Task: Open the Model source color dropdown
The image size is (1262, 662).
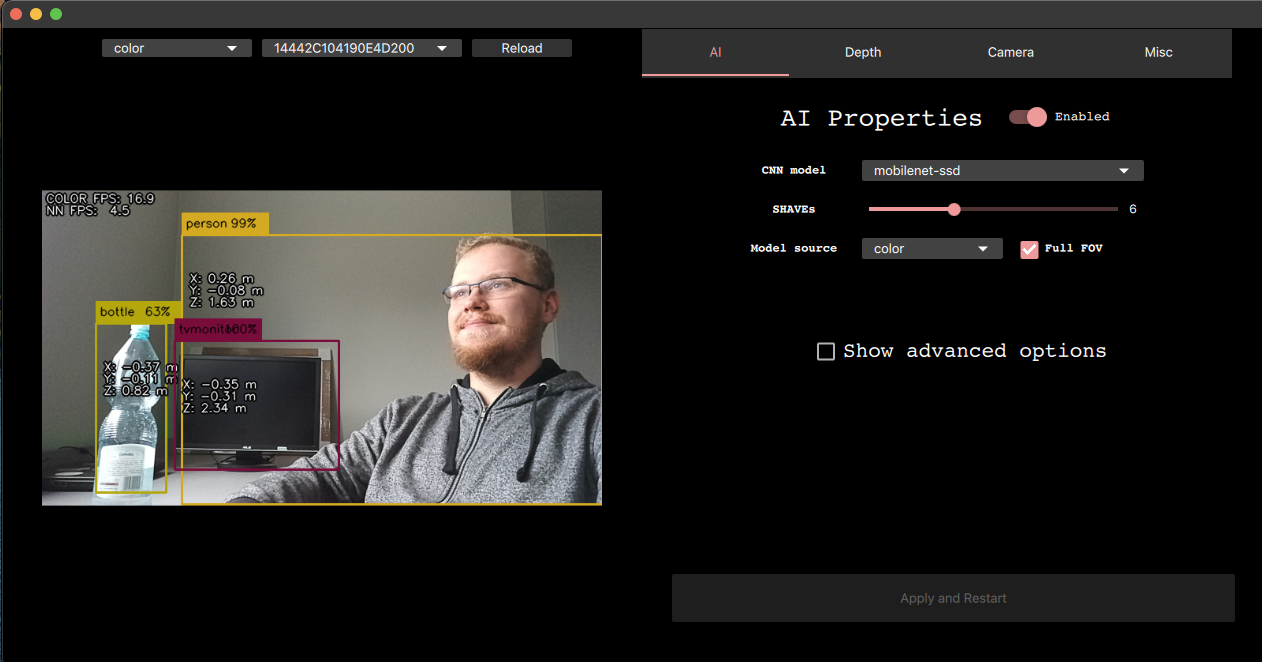Action: 932,249
